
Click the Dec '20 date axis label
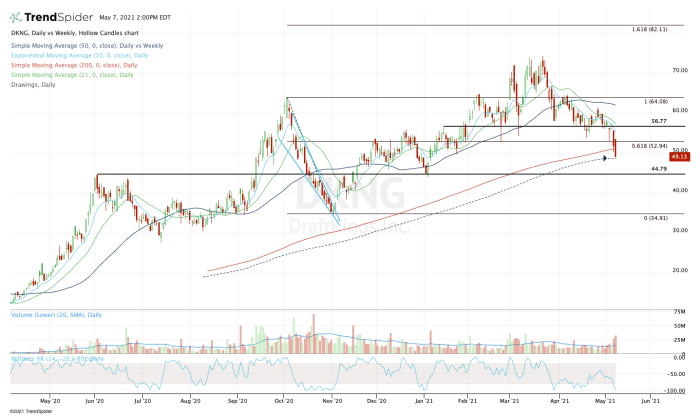pyautogui.click(x=376, y=401)
